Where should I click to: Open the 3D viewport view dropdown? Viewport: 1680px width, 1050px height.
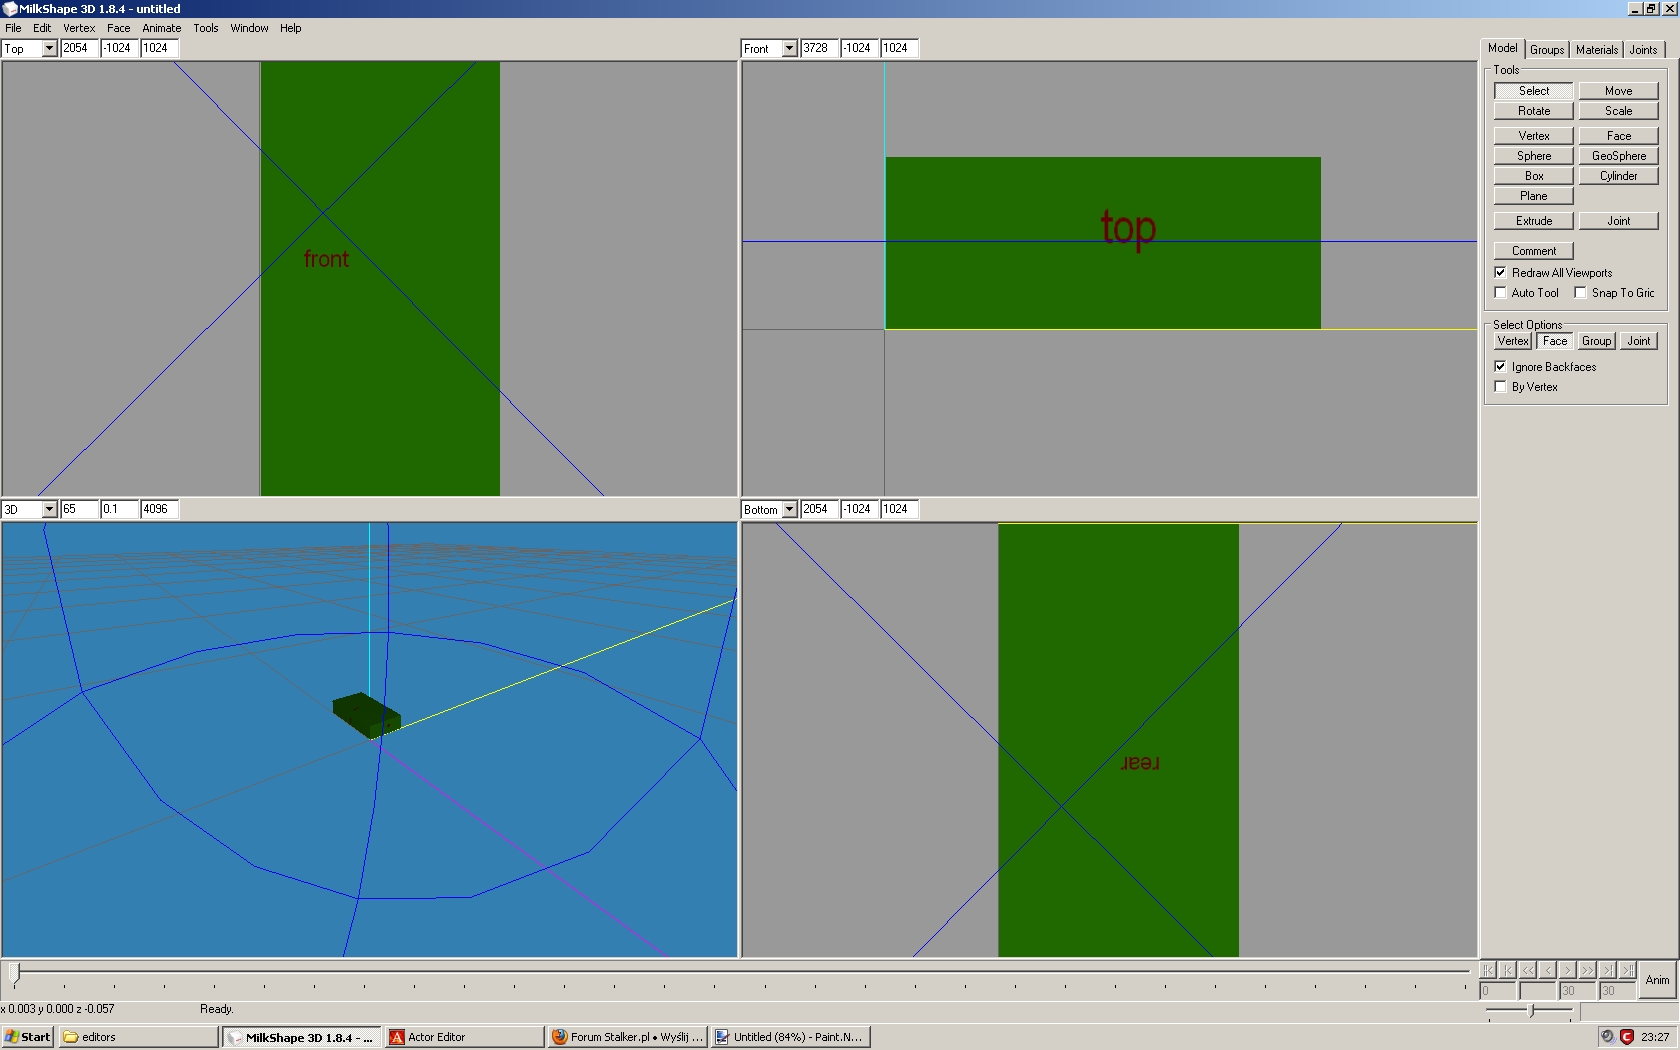coord(49,509)
